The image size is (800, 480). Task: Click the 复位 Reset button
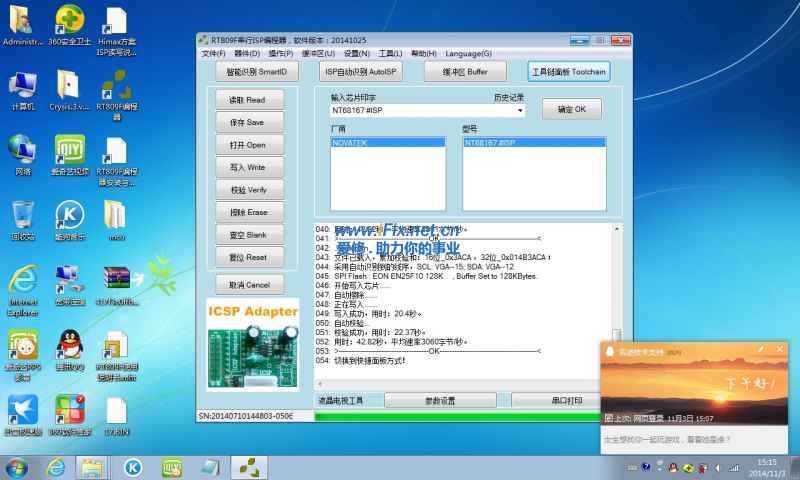point(249,257)
